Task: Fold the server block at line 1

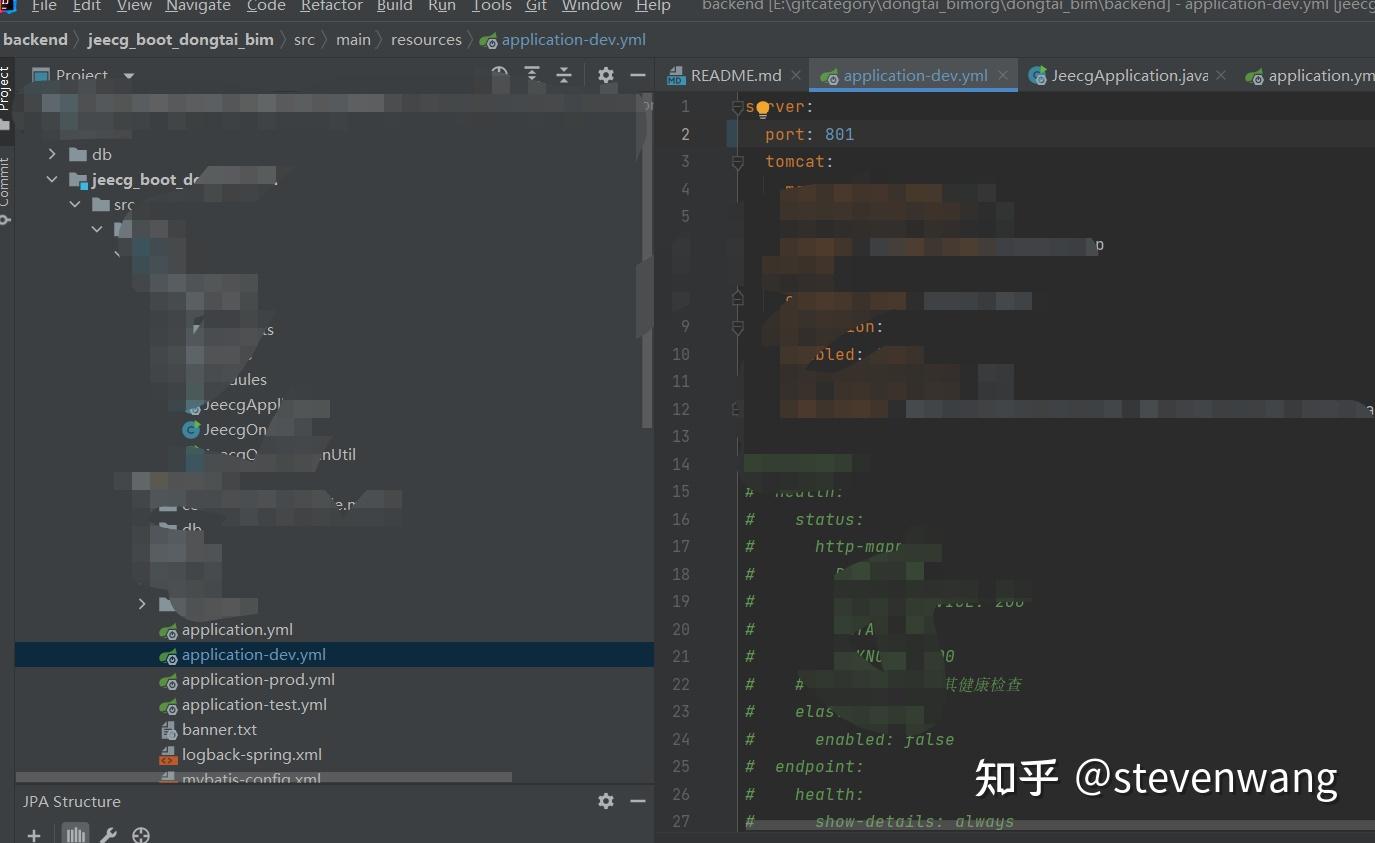Action: pyautogui.click(x=737, y=107)
